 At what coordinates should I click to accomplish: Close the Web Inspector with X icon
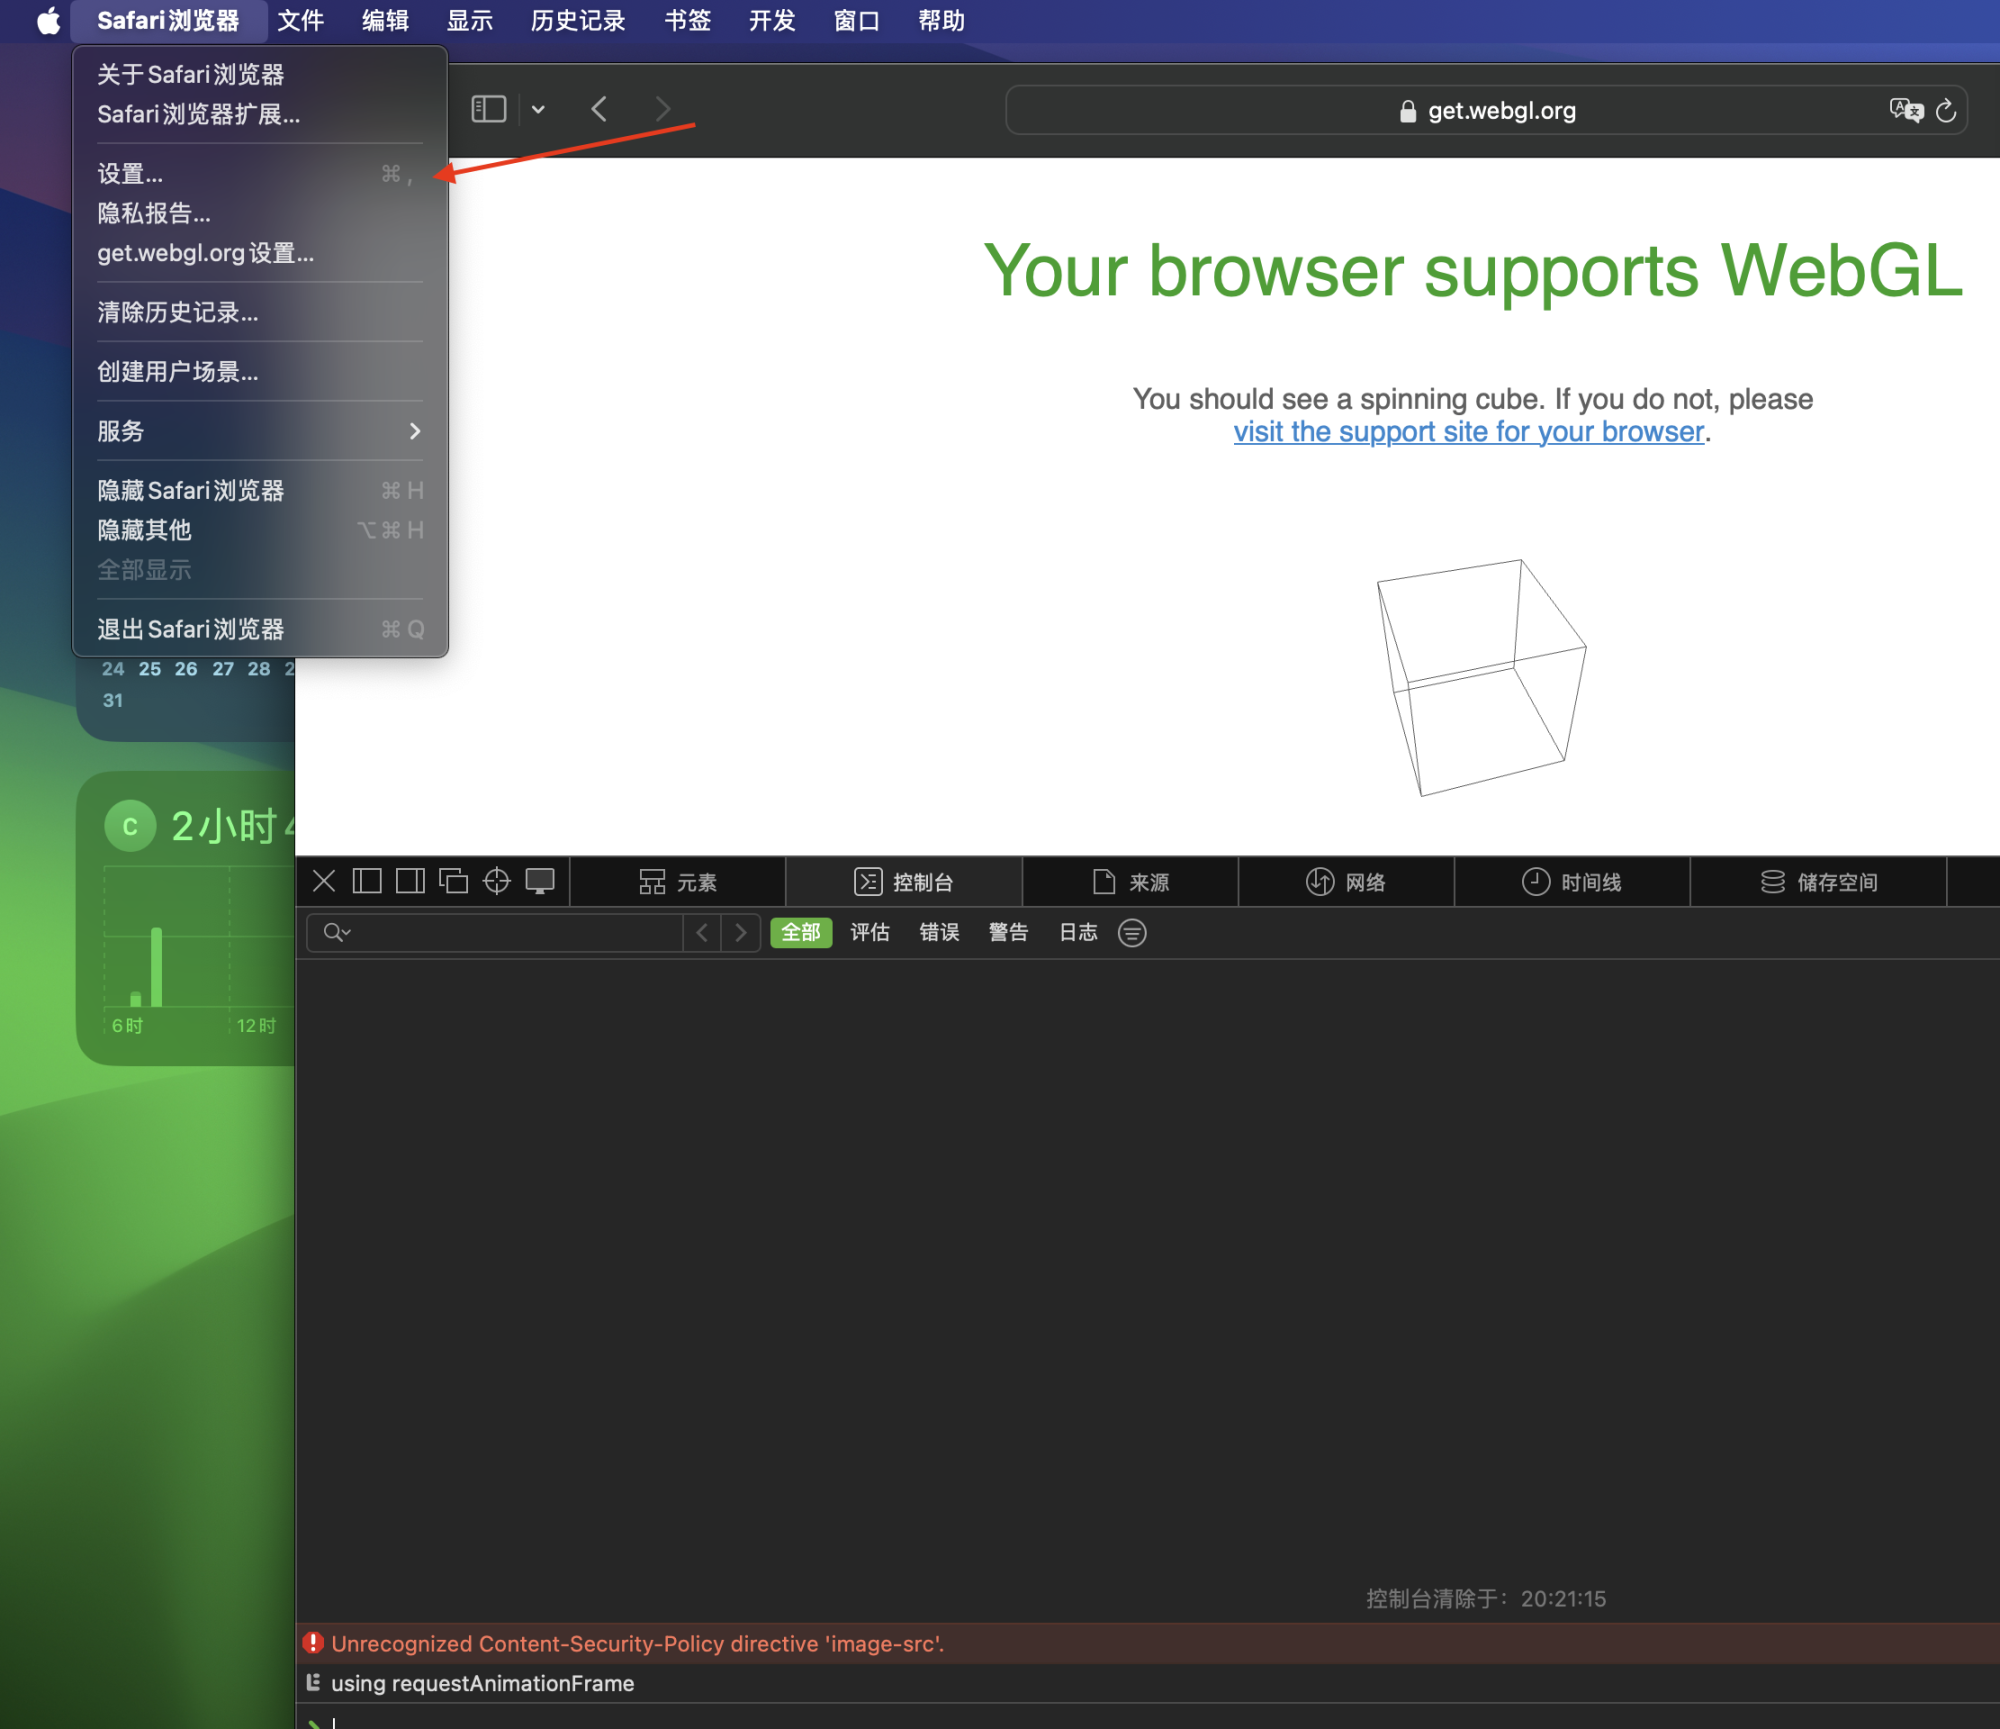[323, 881]
